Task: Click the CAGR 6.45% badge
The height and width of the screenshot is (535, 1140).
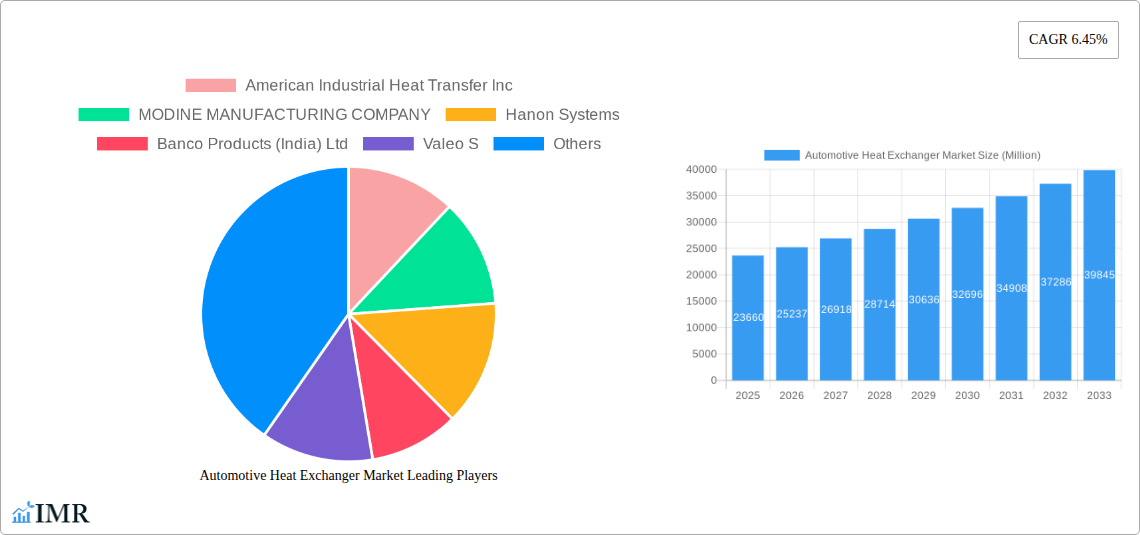Action: coord(1068,40)
